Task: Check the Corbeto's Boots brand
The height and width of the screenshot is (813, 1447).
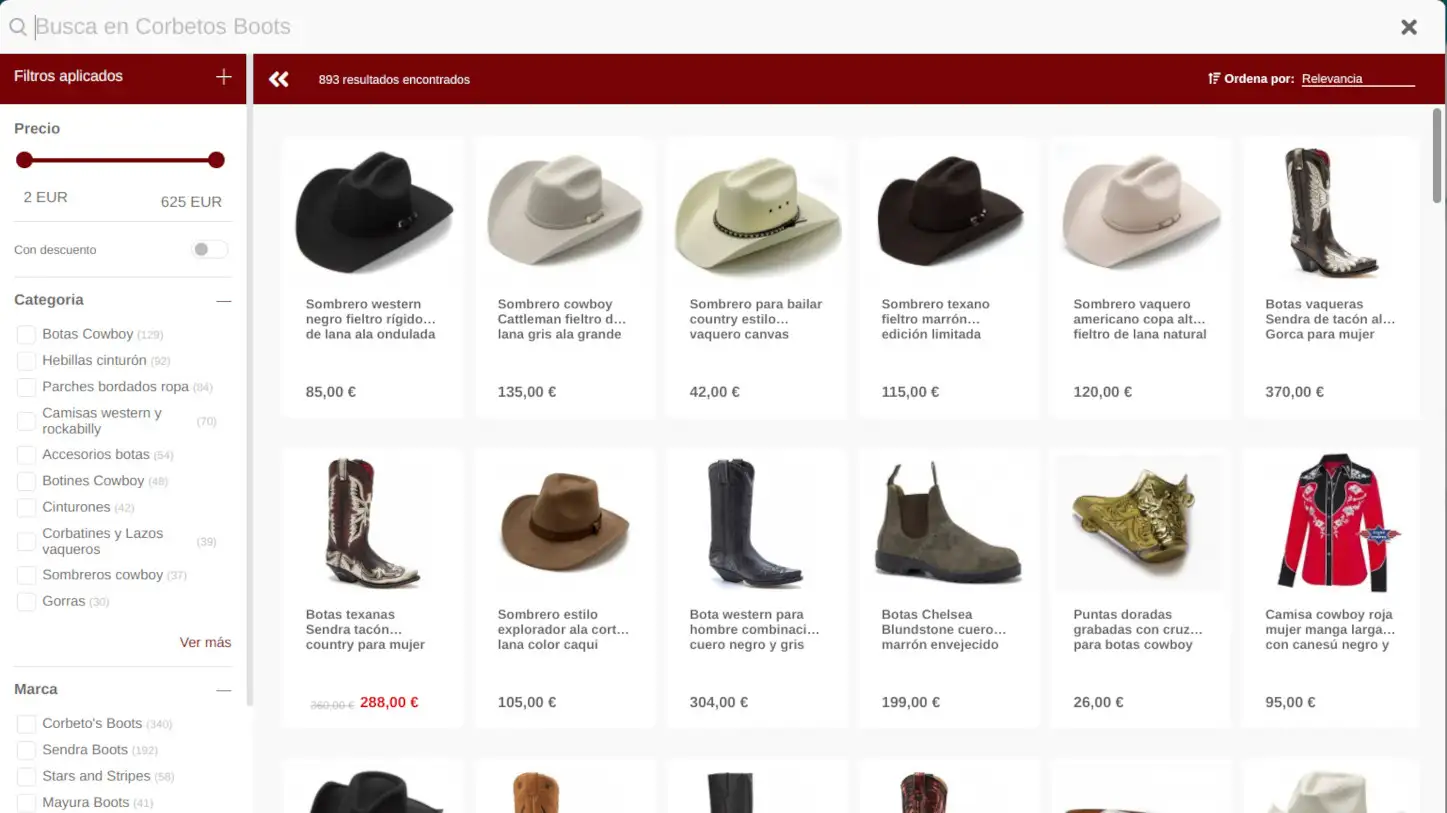Action: coord(26,723)
